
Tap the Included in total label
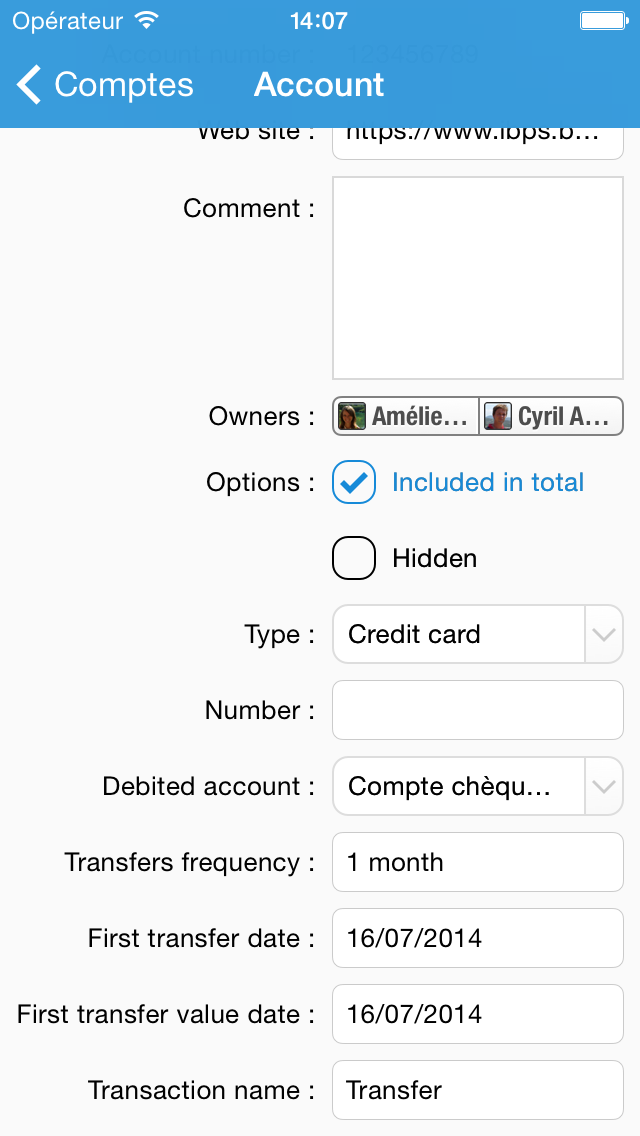tap(488, 482)
